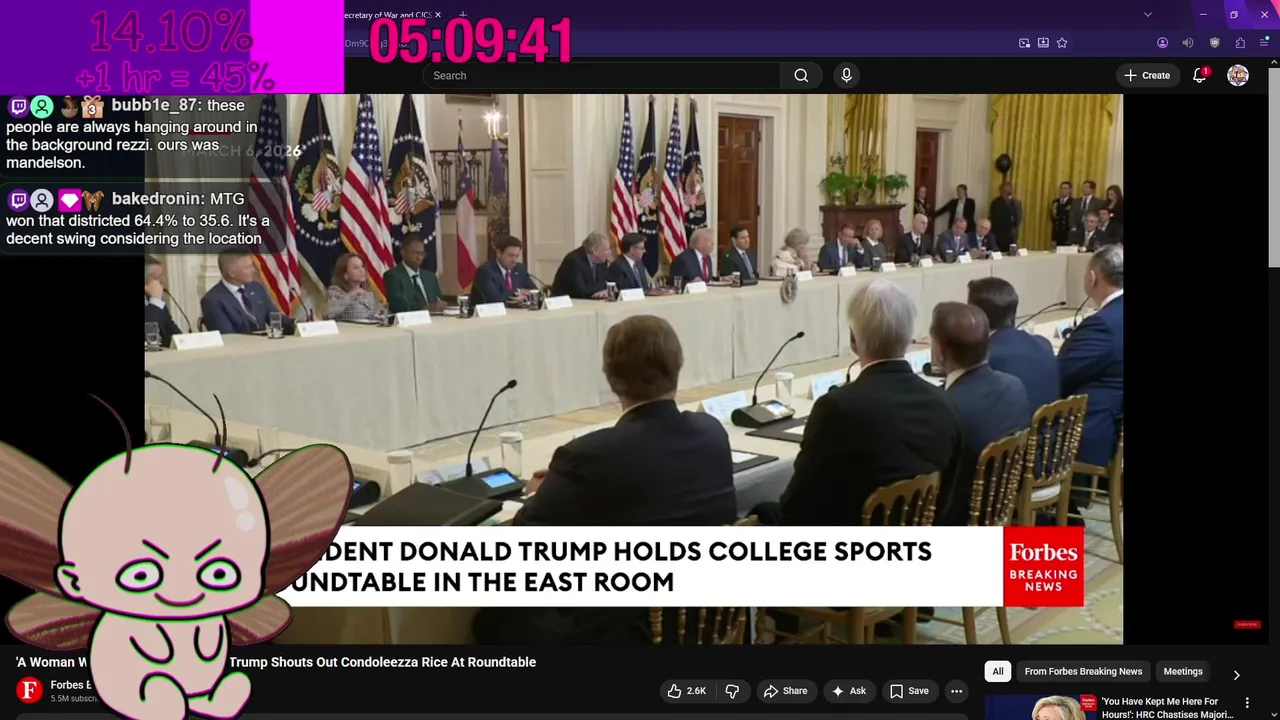The image size is (1280, 720).
Task: Open the YouTube account avatar menu
Action: click(x=1238, y=75)
